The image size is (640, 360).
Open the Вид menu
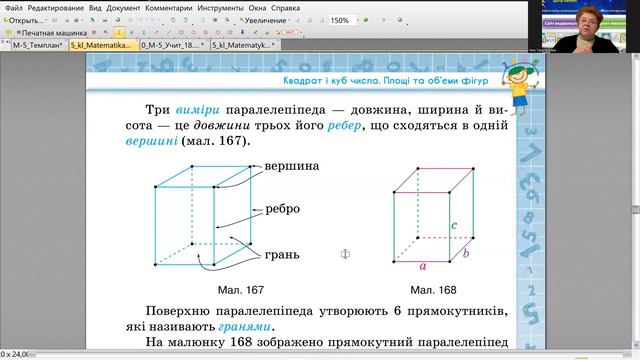tap(95, 8)
